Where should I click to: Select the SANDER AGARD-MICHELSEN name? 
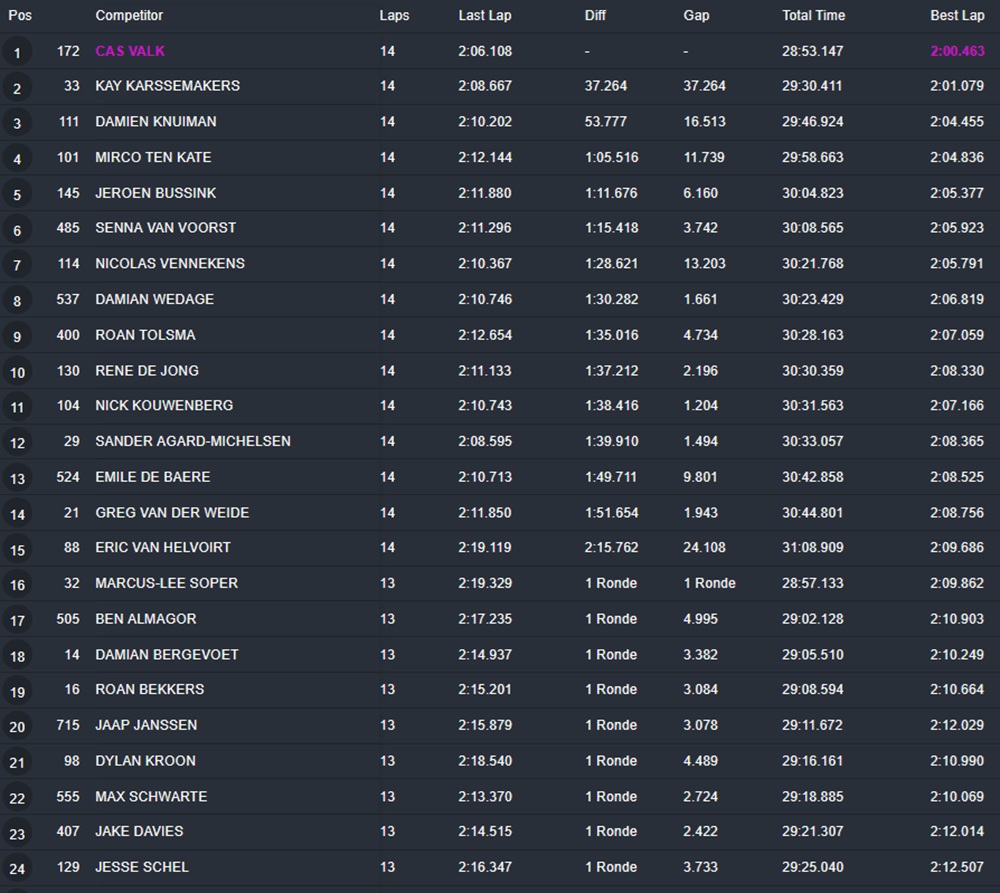tap(193, 441)
